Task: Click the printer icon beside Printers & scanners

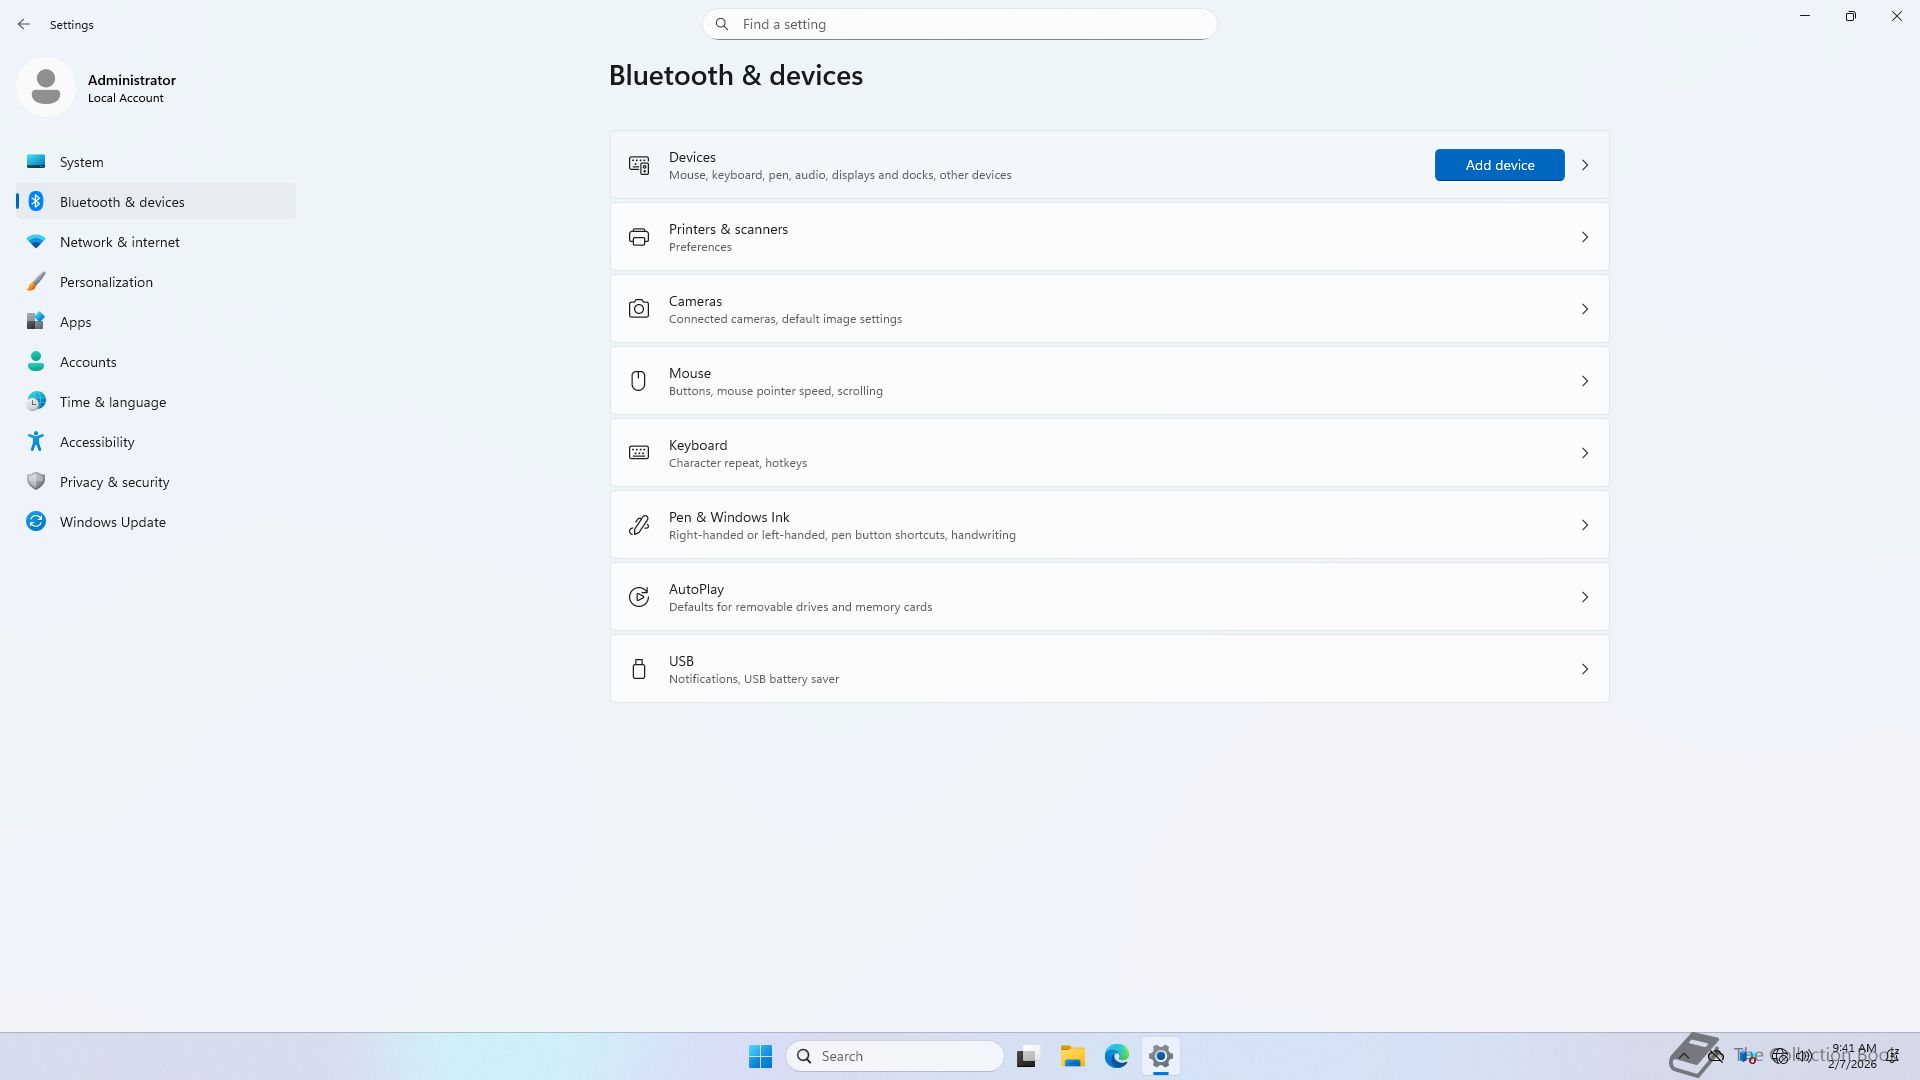Action: click(638, 237)
